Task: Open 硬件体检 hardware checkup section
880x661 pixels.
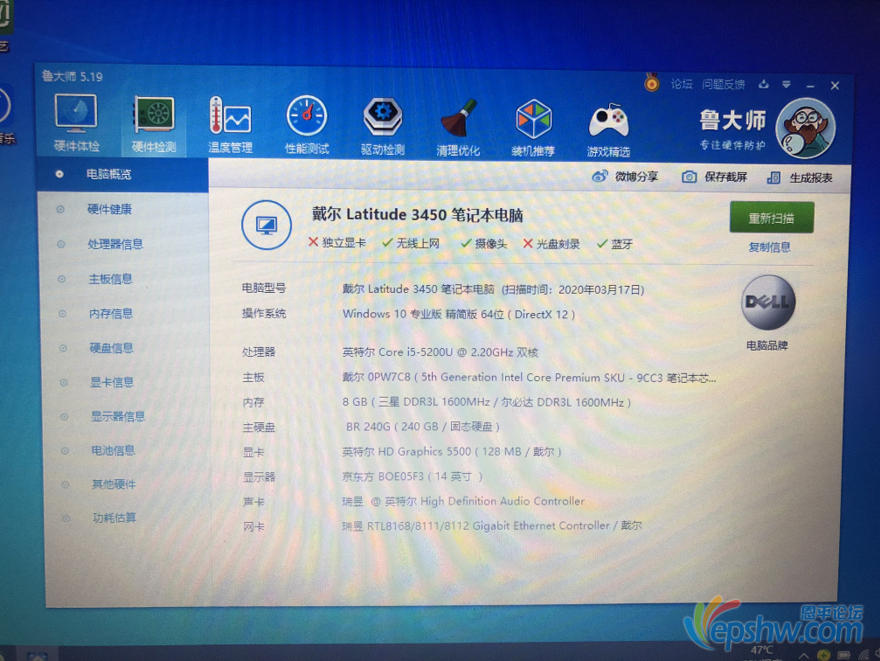Action: pos(76,123)
